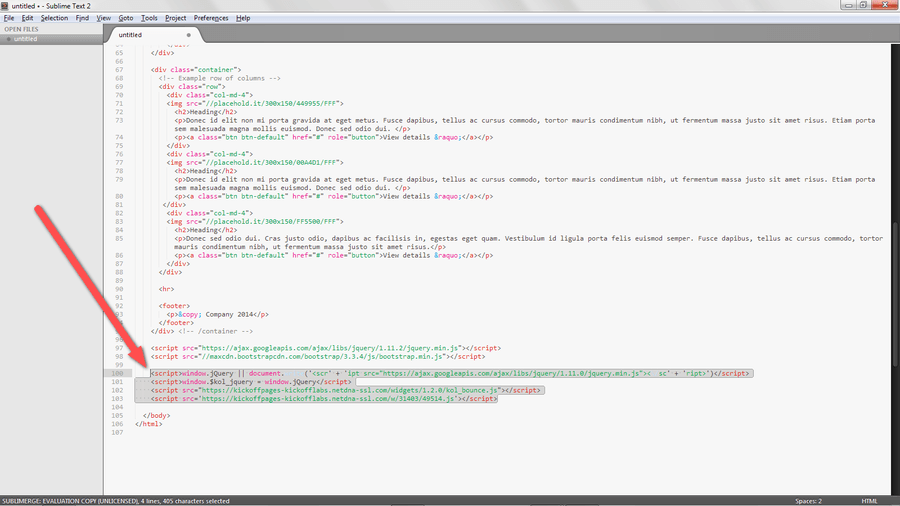Open the Goto menu

coord(126,18)
